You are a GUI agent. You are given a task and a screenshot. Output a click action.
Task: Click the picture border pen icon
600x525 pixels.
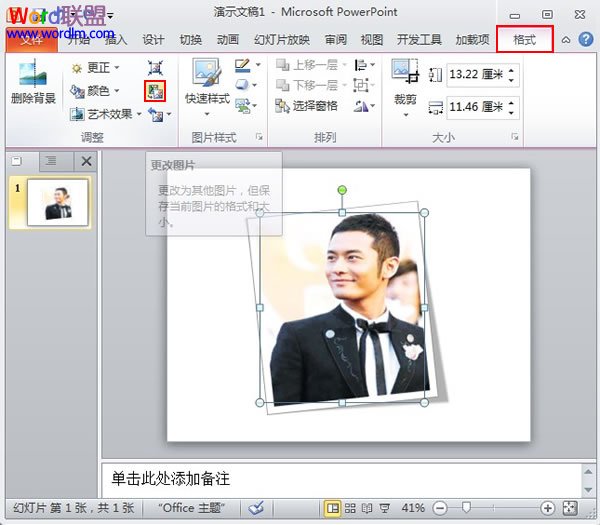(x=243, y=65)
